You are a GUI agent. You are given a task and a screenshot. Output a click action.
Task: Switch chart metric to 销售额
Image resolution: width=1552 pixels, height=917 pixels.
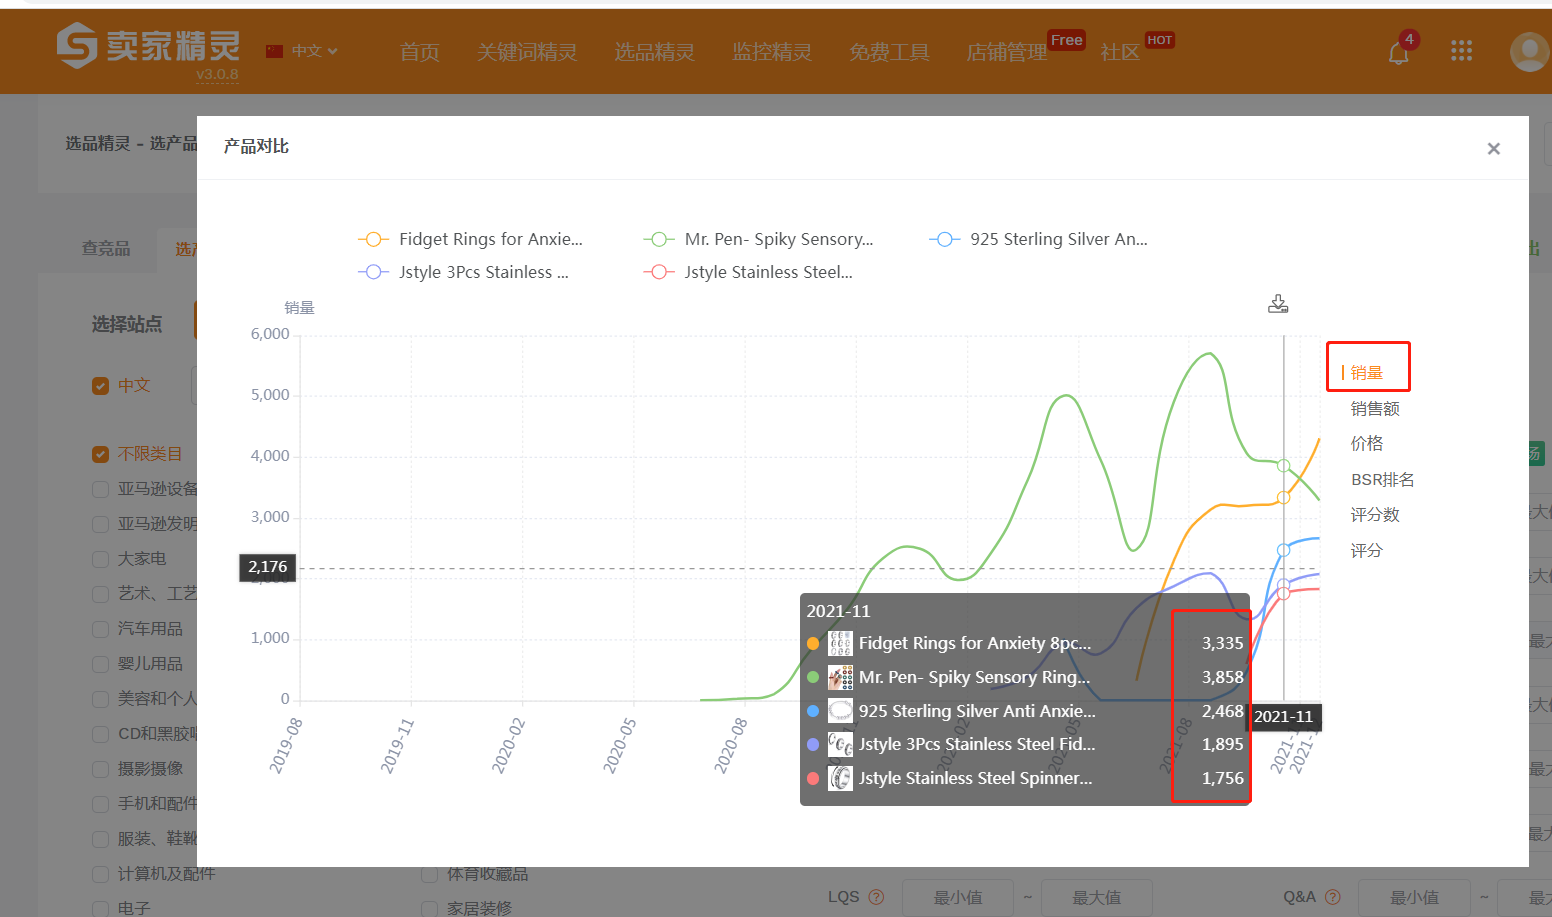1375,409
